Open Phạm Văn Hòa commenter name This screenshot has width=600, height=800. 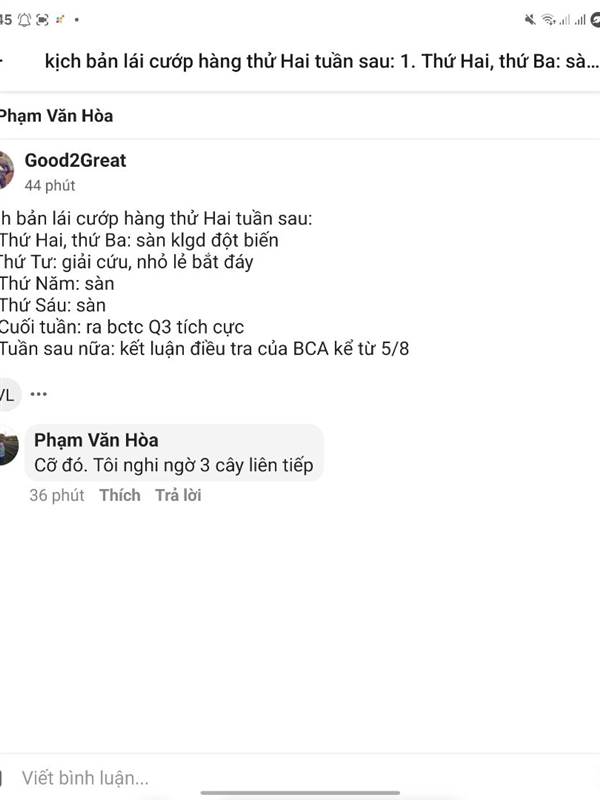pos(96,441)
